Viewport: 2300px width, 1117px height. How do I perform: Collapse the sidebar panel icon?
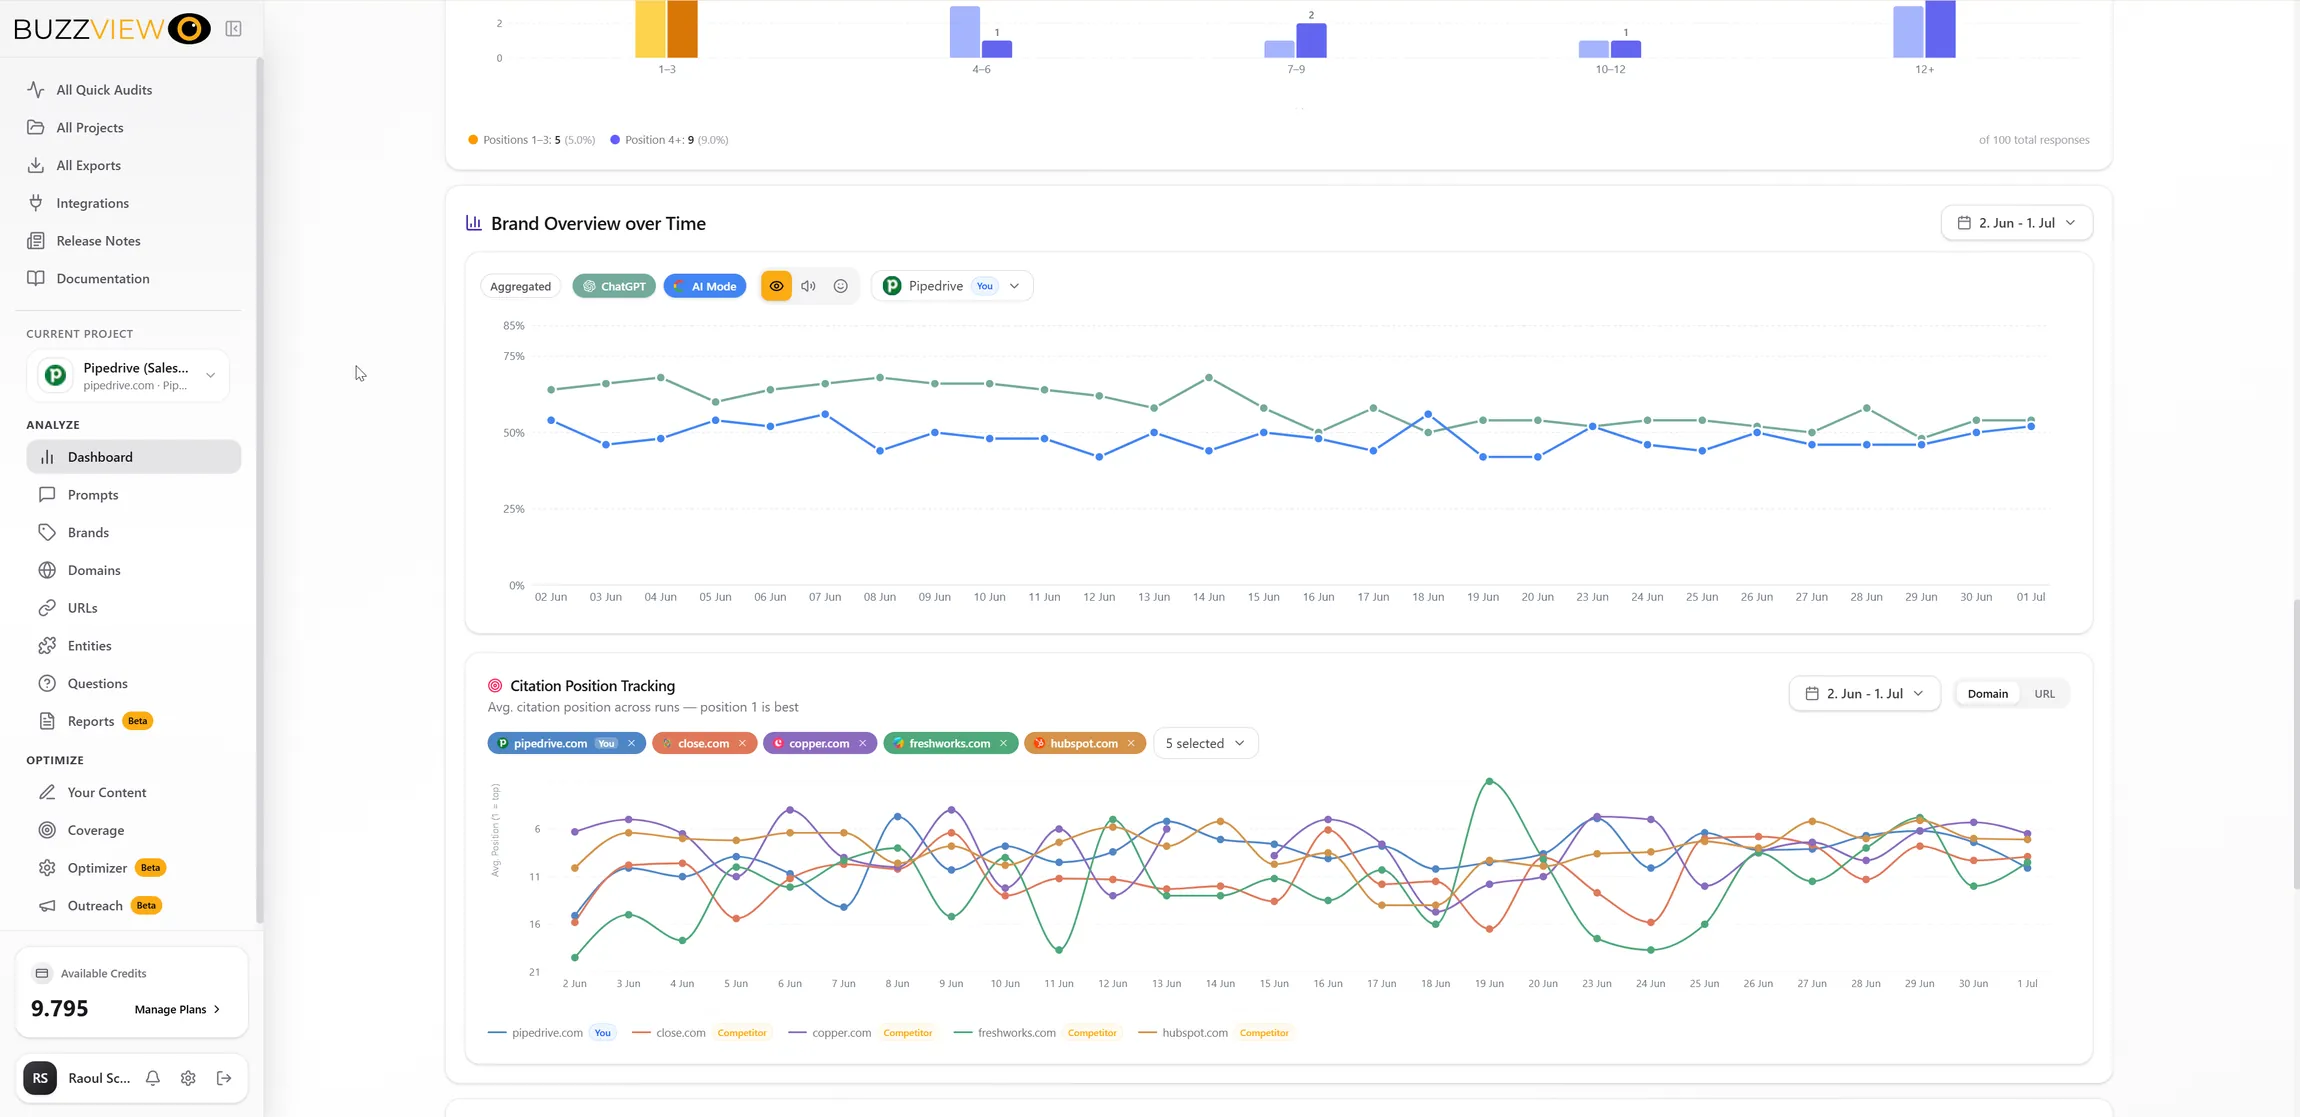coord(233,29)
